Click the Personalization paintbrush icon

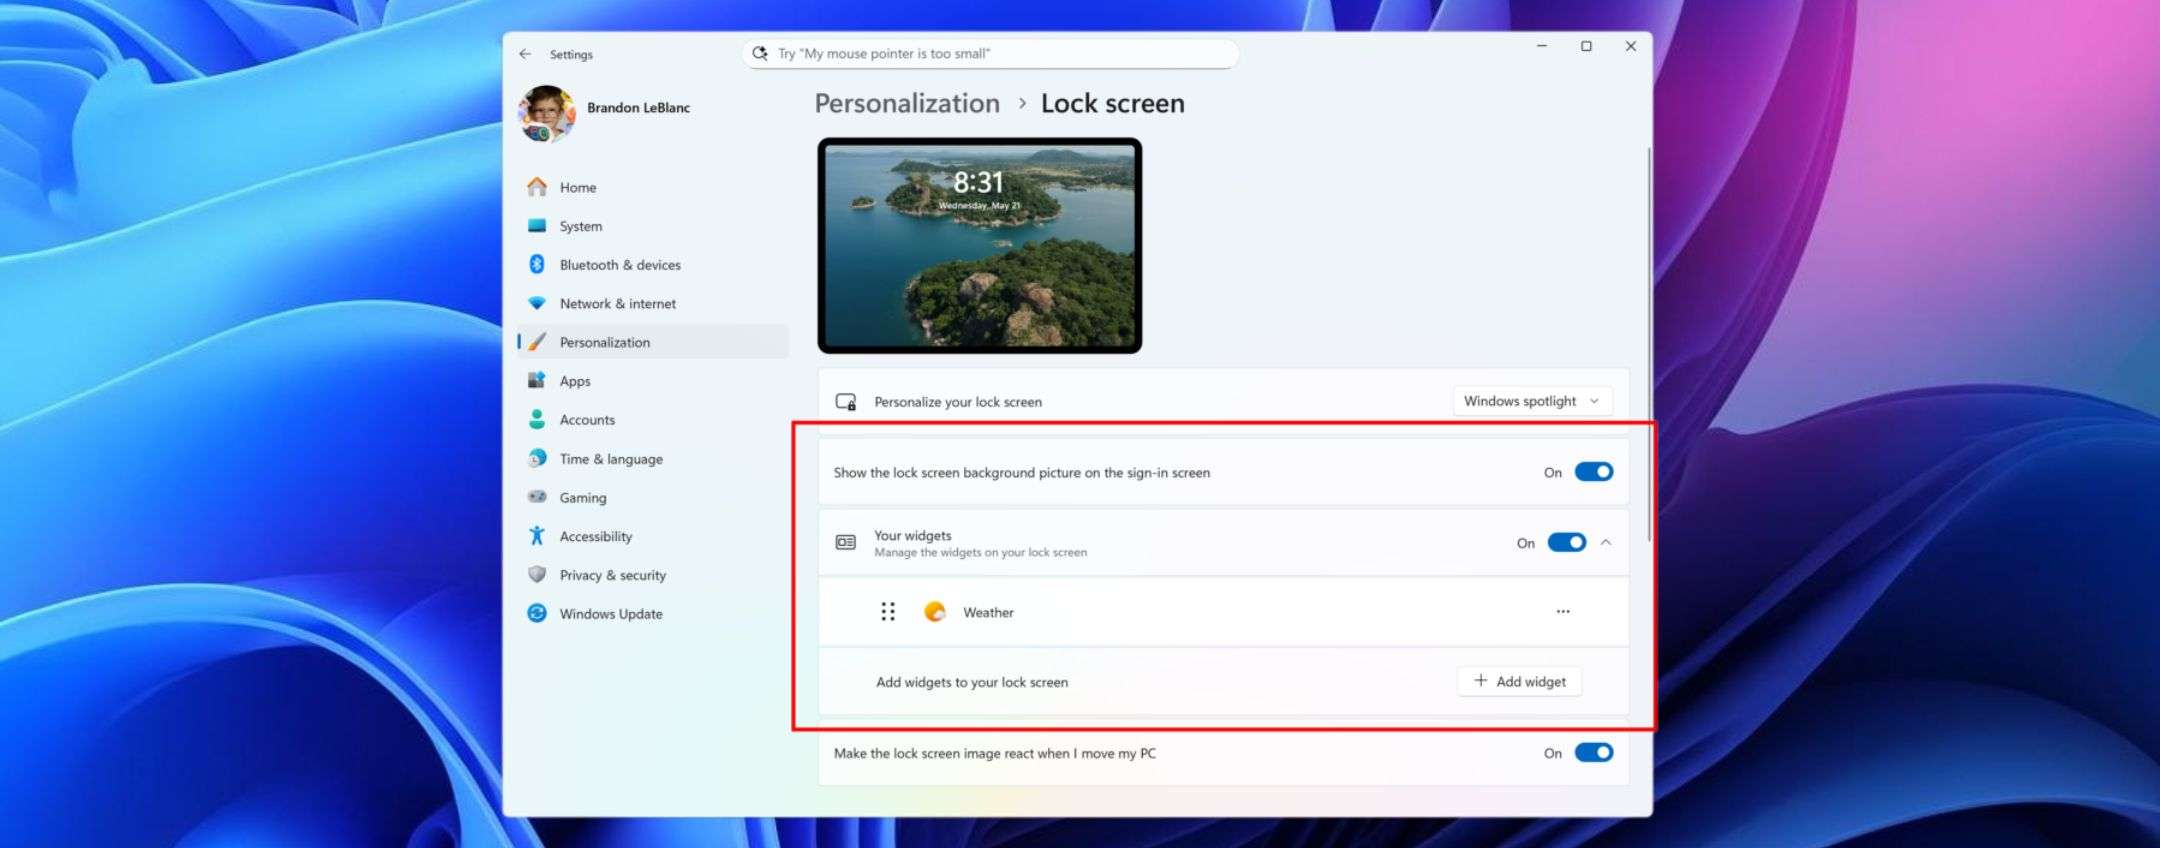coord(537,342)
